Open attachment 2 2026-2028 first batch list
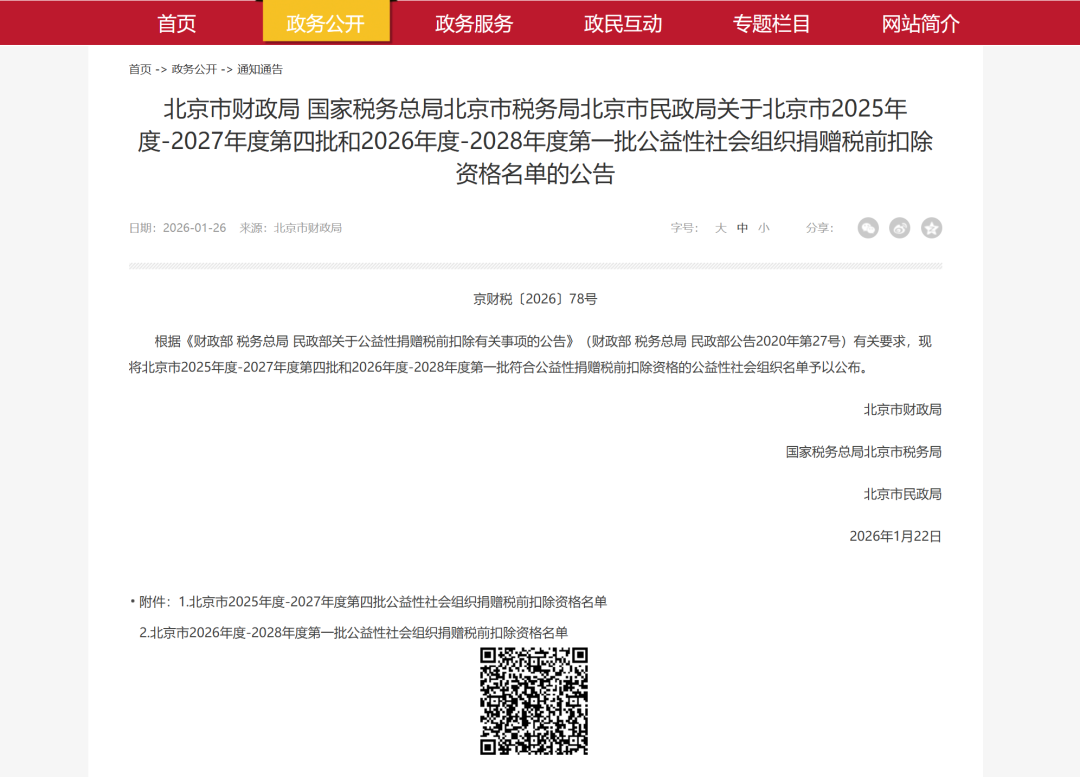Image resolution: width=1080 pixels, height=777 pixels. click(x=353, y=633)
